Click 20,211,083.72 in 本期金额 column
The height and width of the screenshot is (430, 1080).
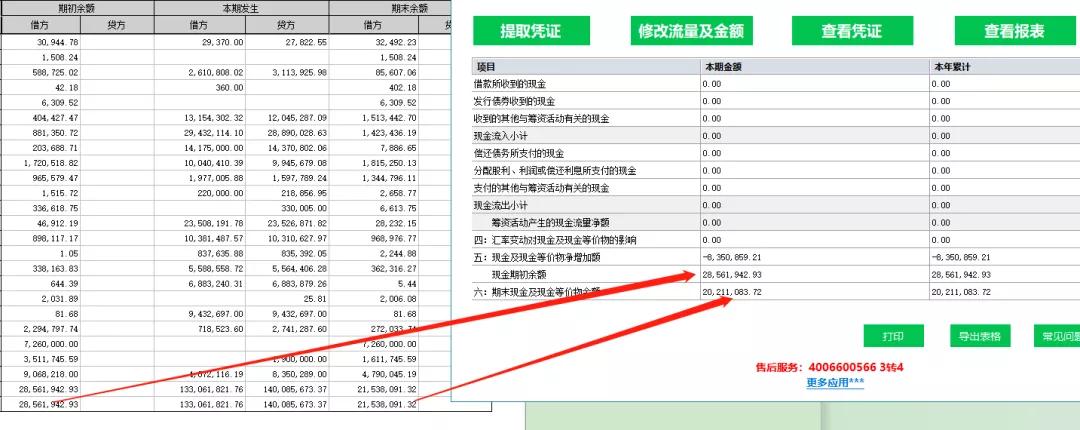[732, 292]
